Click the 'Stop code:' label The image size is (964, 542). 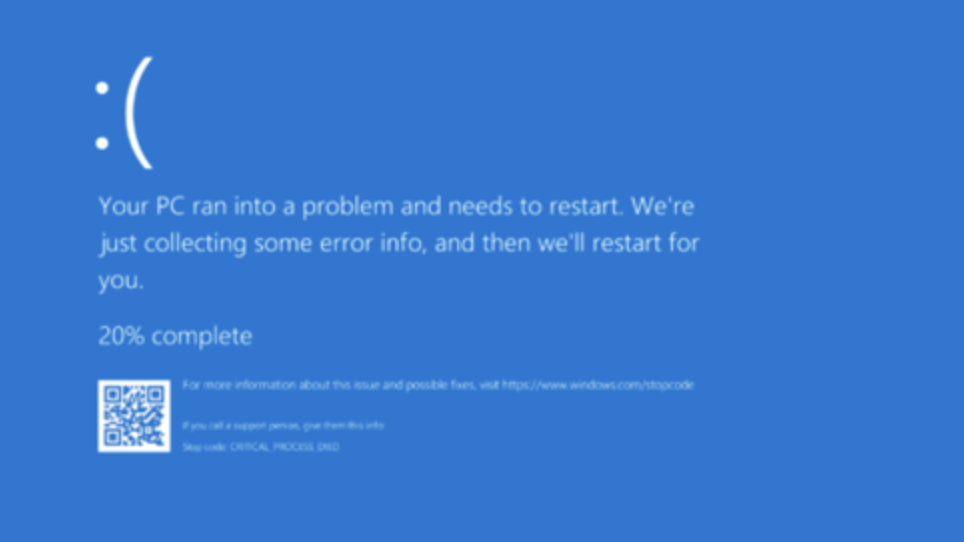point(205,447)
